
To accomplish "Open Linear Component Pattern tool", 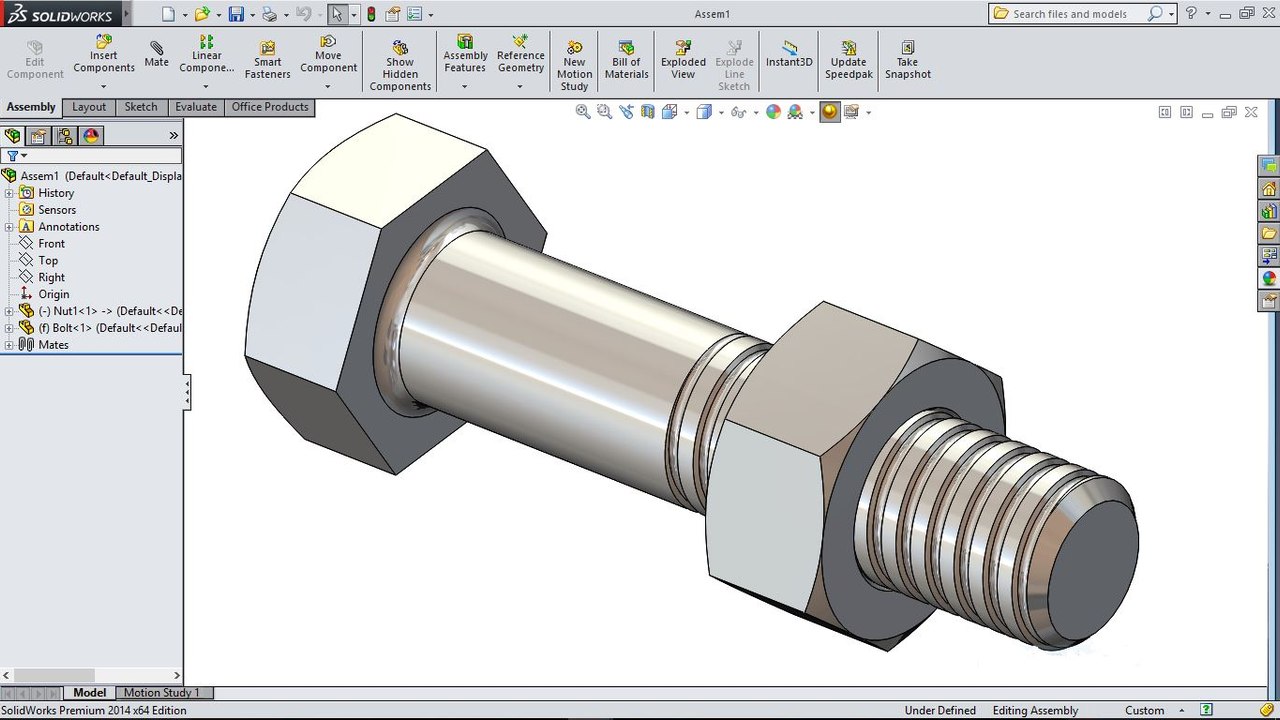I will click(x=206, y=55).
